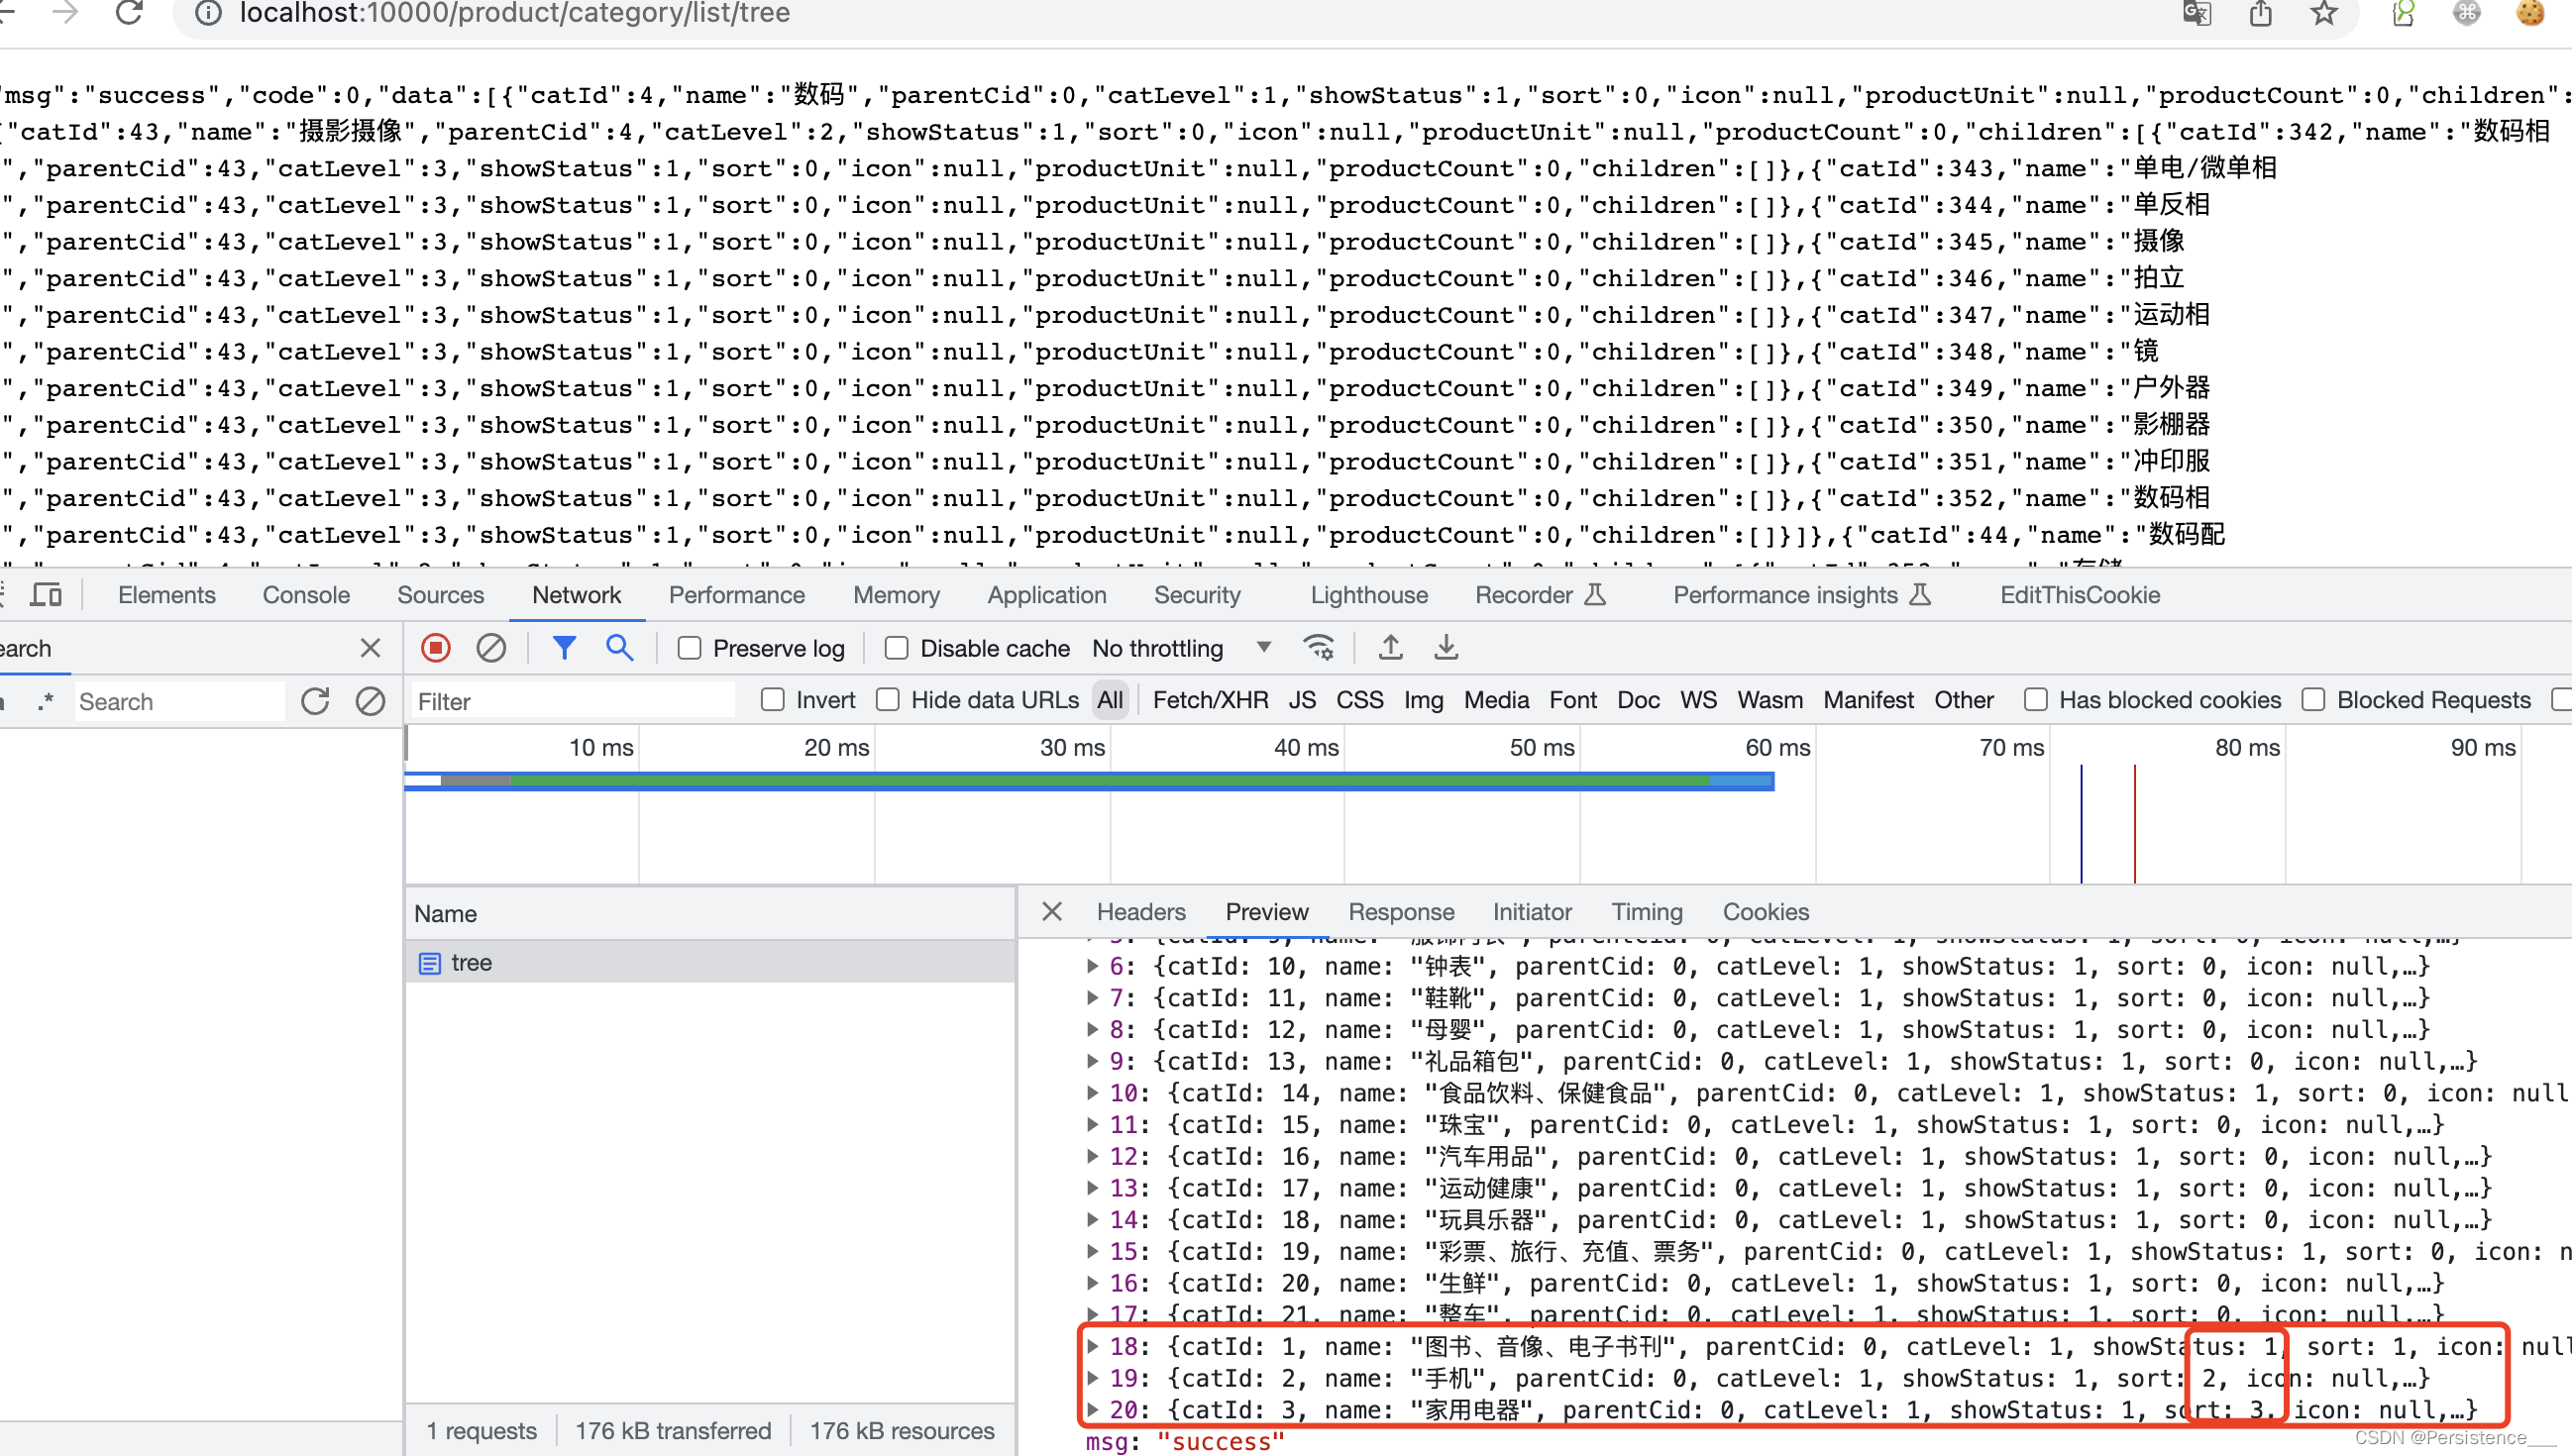Expand row 8 named 母婴
2572x1456 pixels.
click(x=1092, y=1029)
